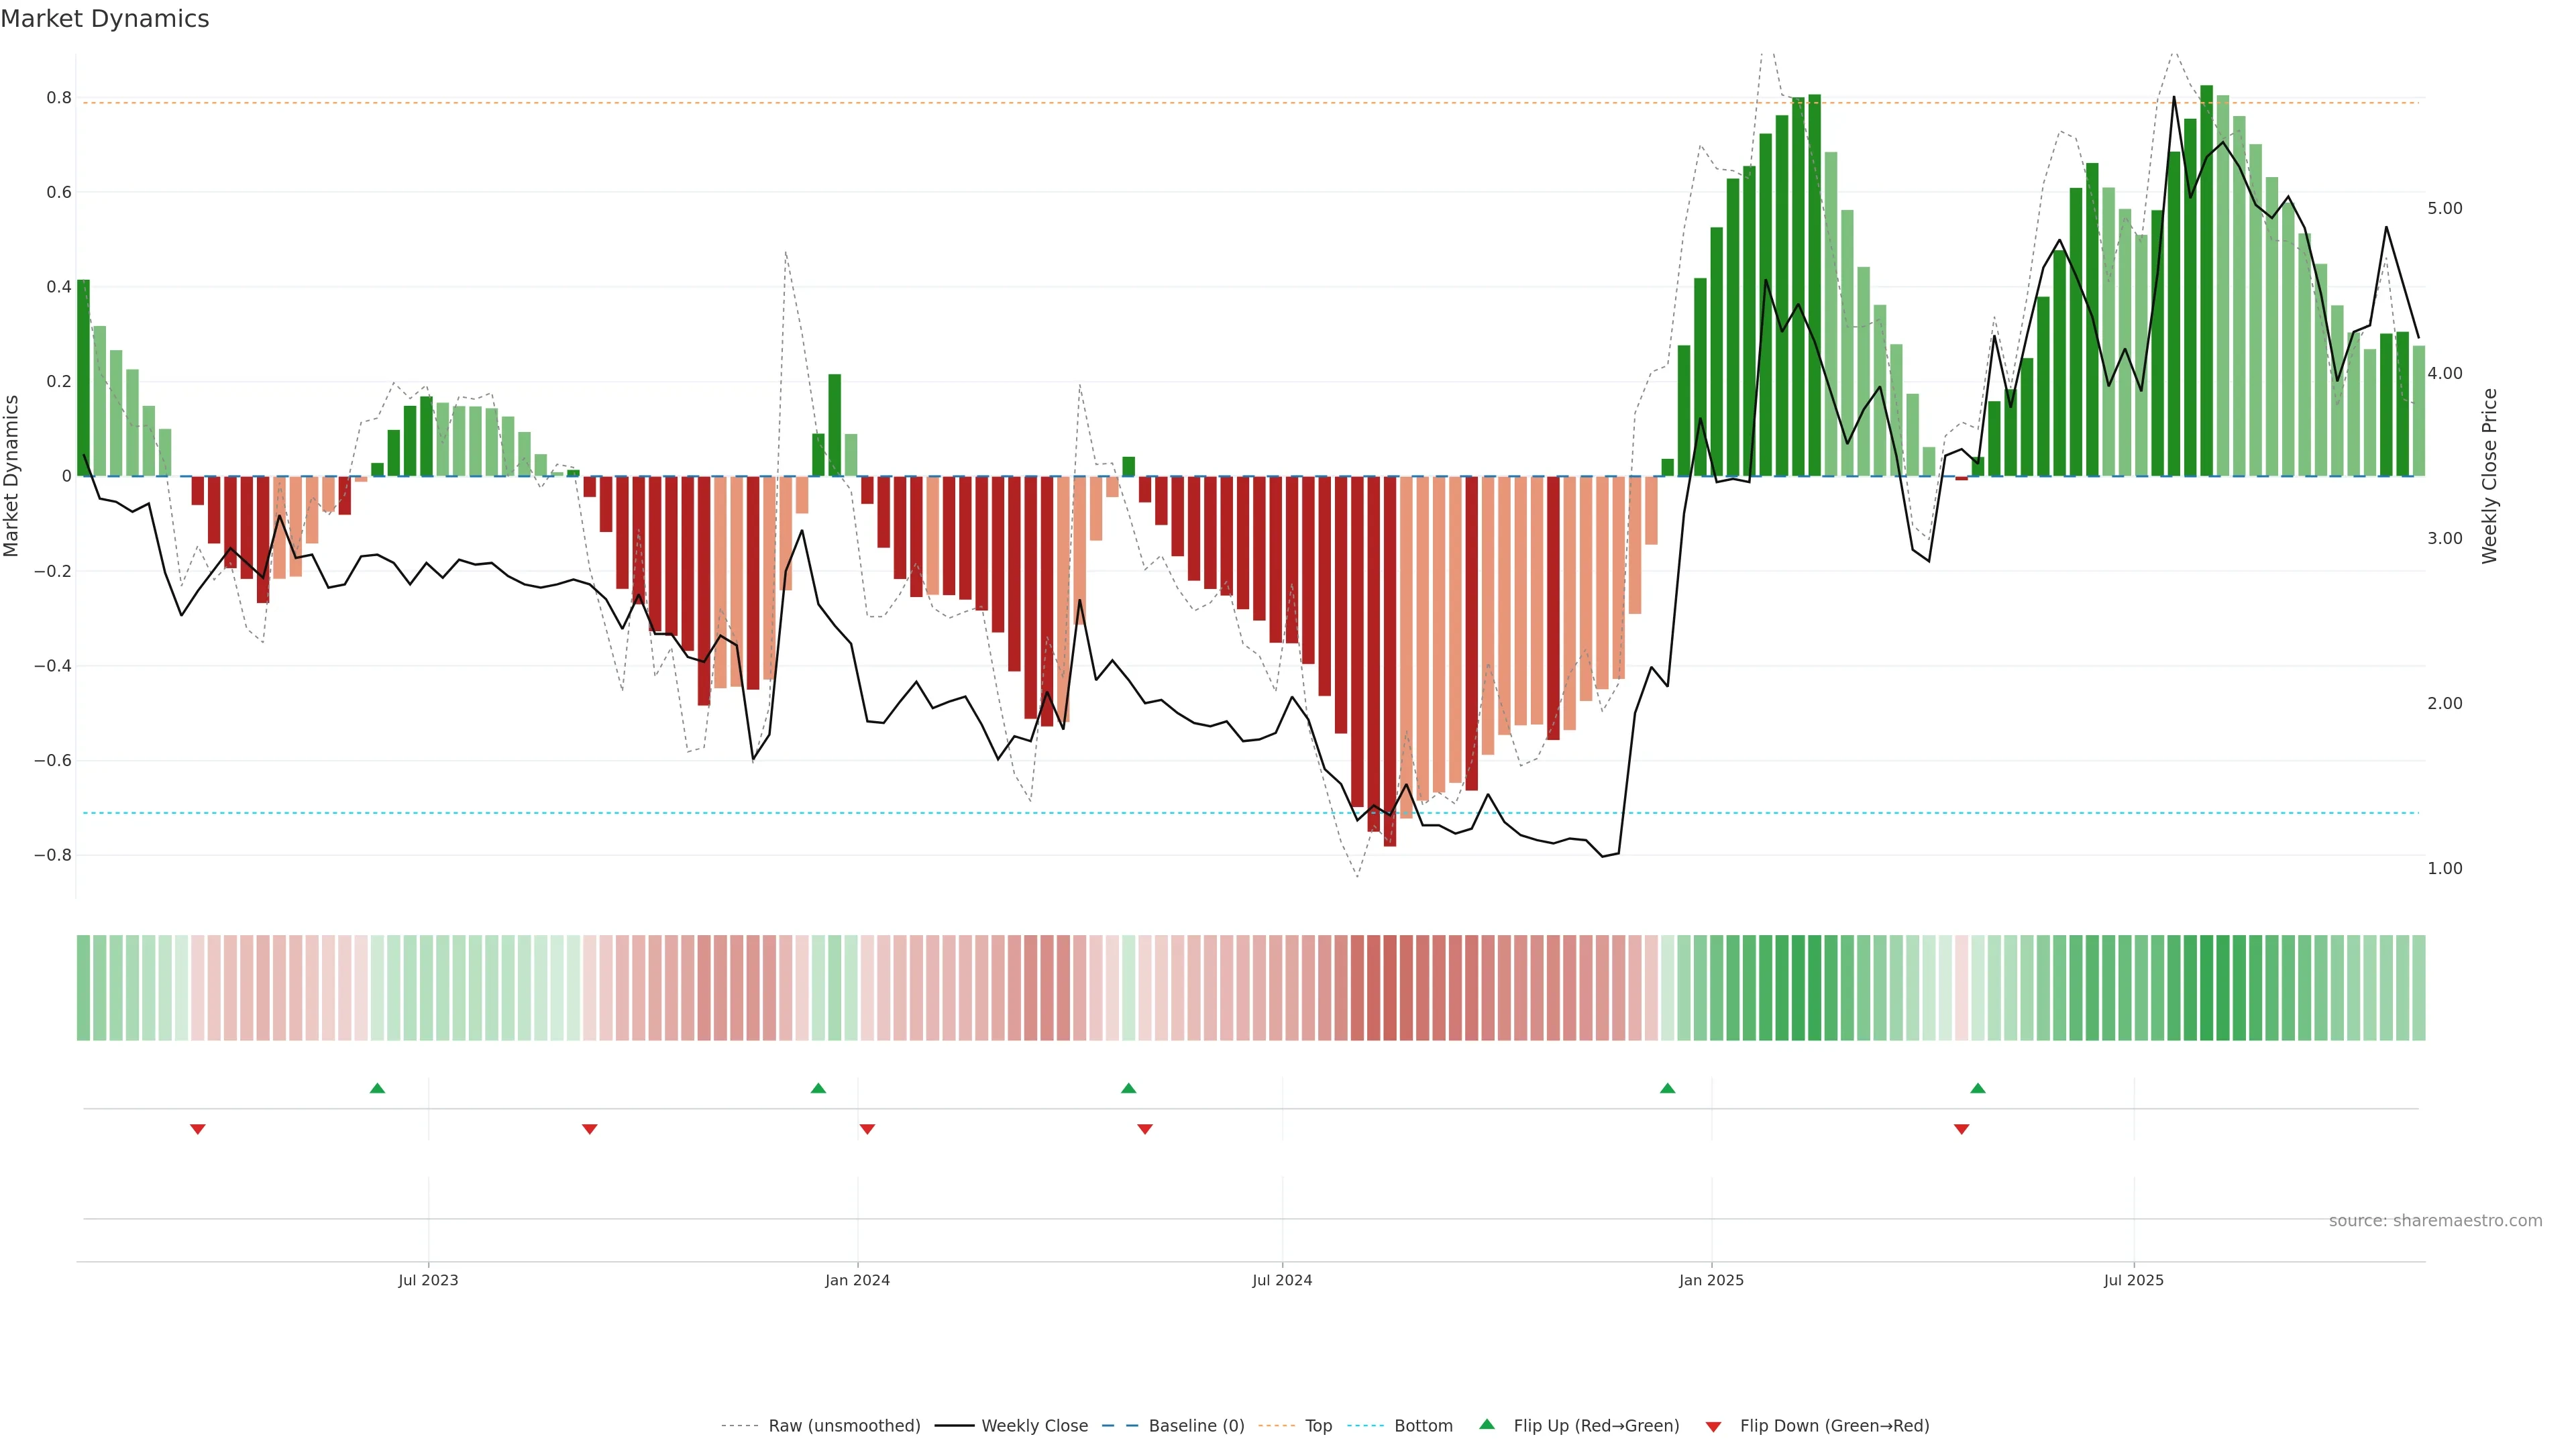Click the 0.8 label on left y-axis

(59, 98)
